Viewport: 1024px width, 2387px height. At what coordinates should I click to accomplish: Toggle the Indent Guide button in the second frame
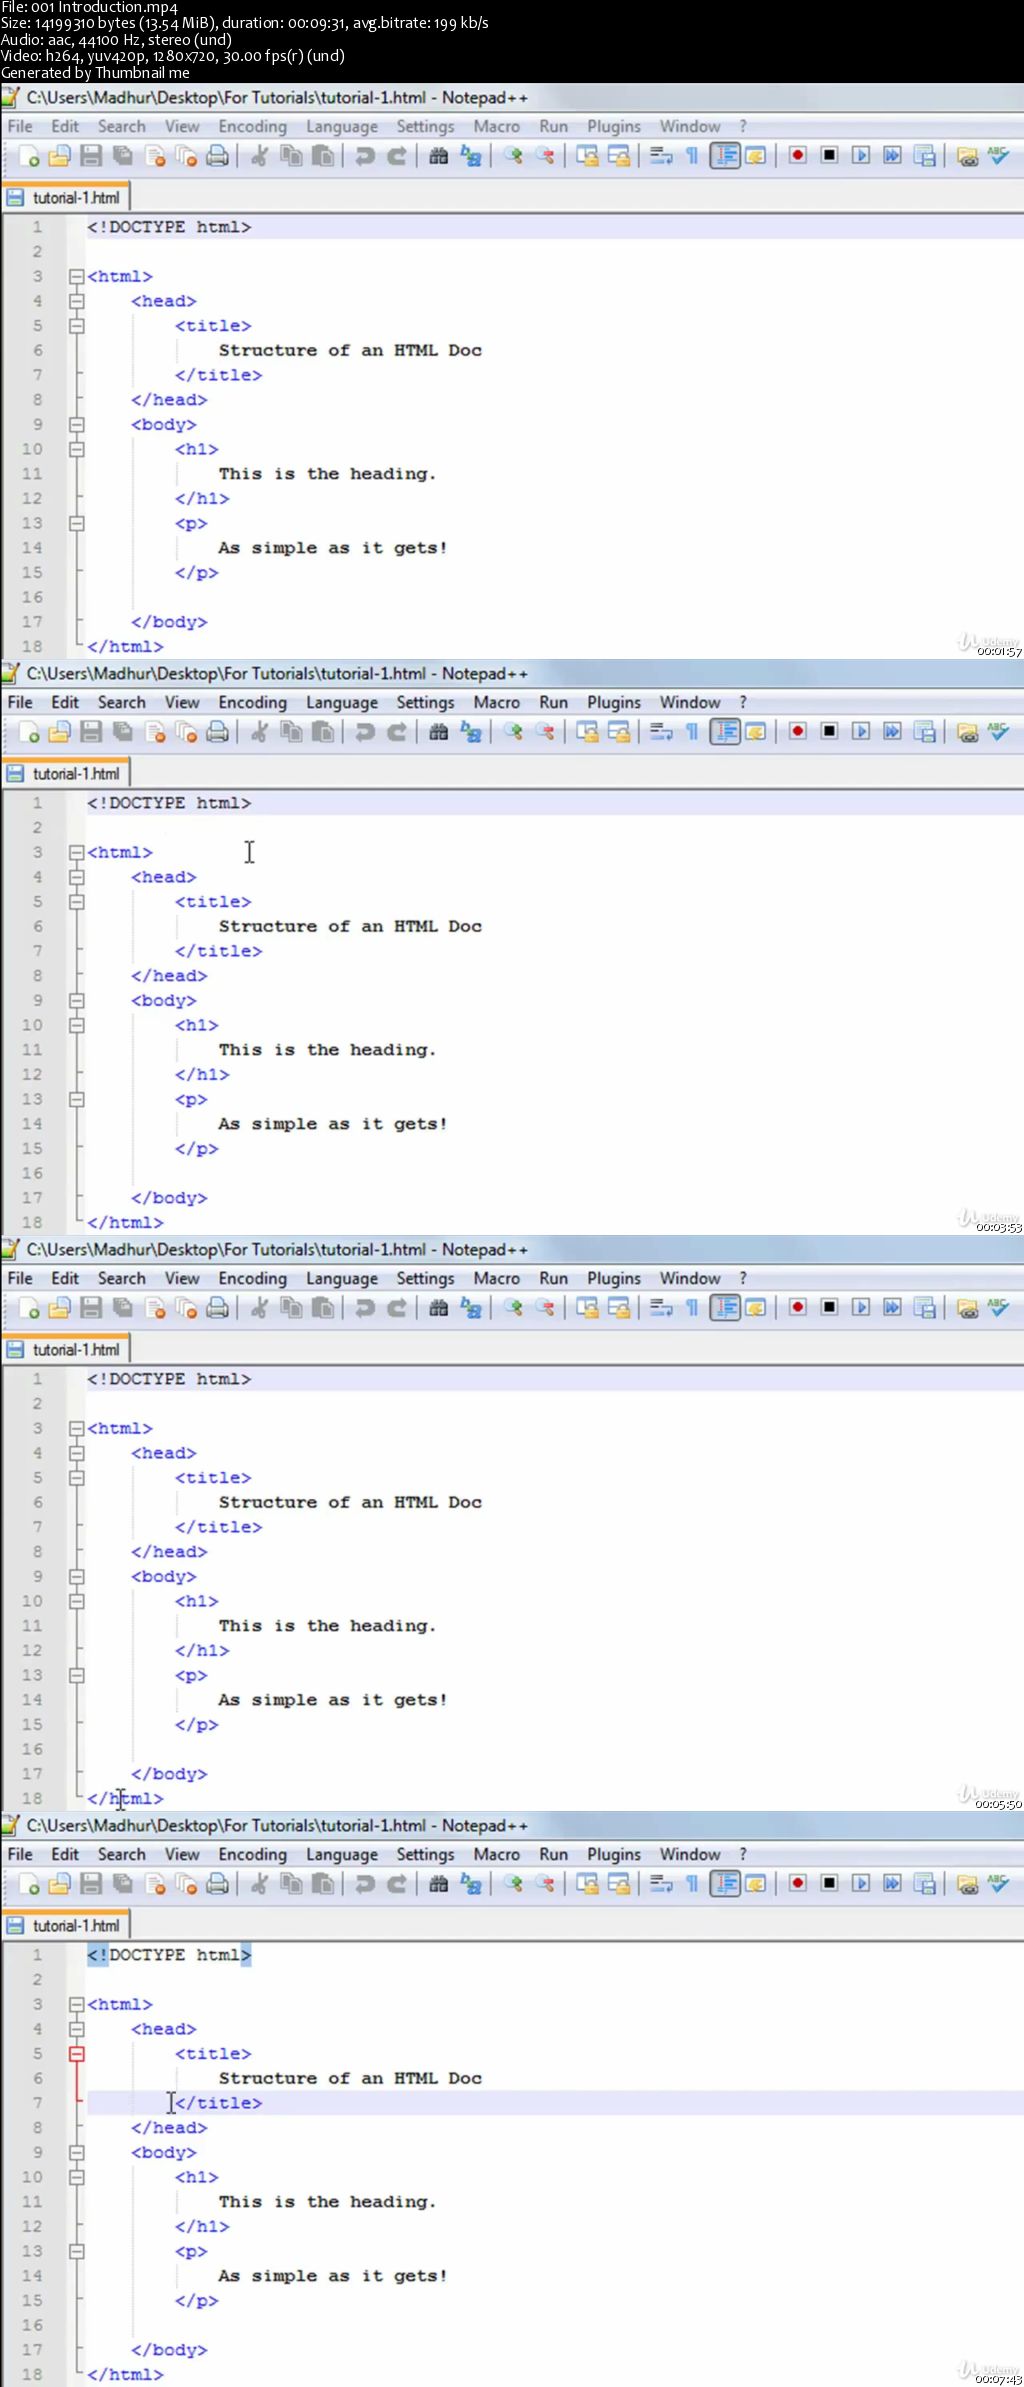725,732
